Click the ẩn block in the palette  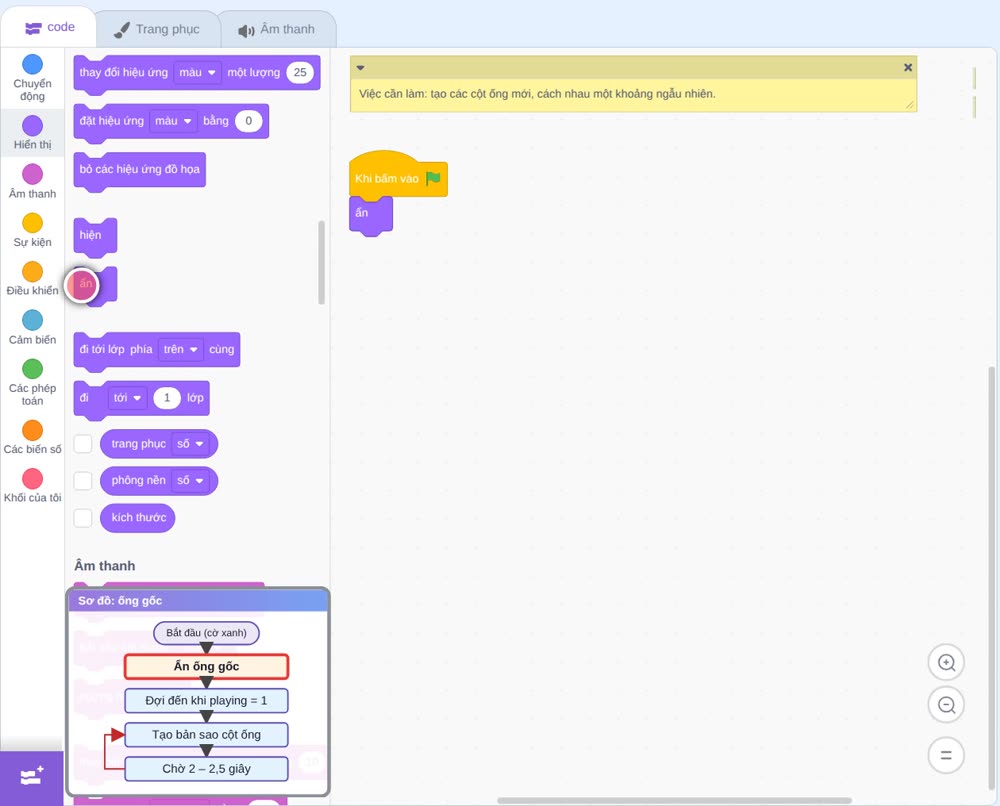[x=95, y=284]
